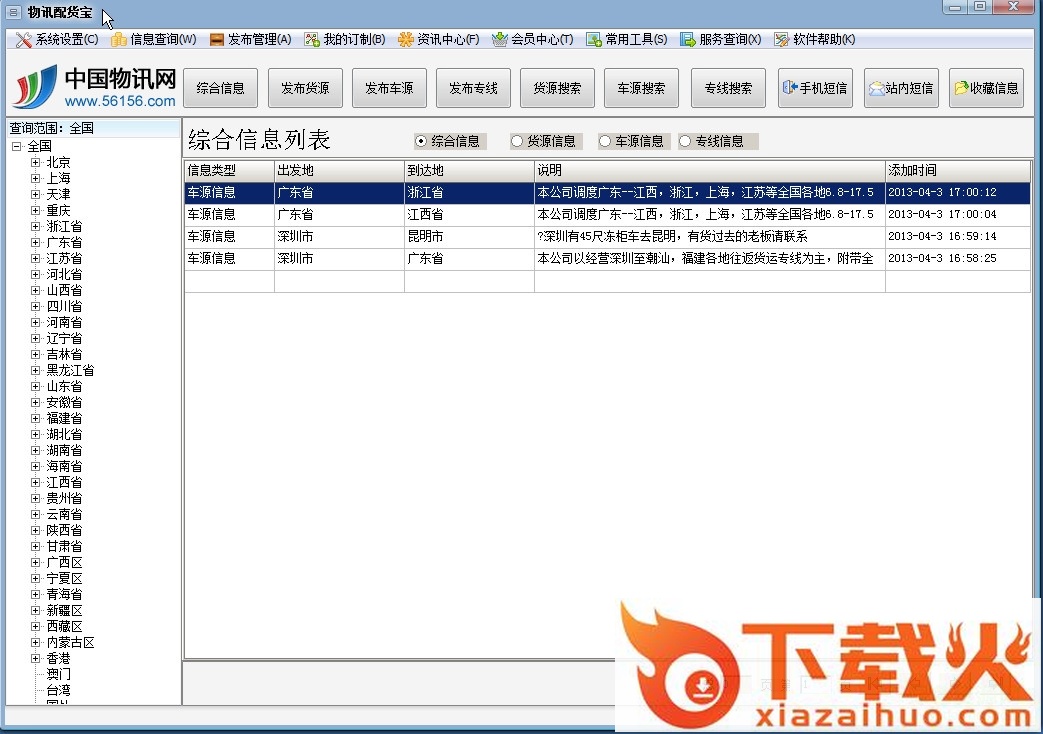1043x734 pixels.
Task: Click the 信息查询 menu icon
Action: (119, 40)
